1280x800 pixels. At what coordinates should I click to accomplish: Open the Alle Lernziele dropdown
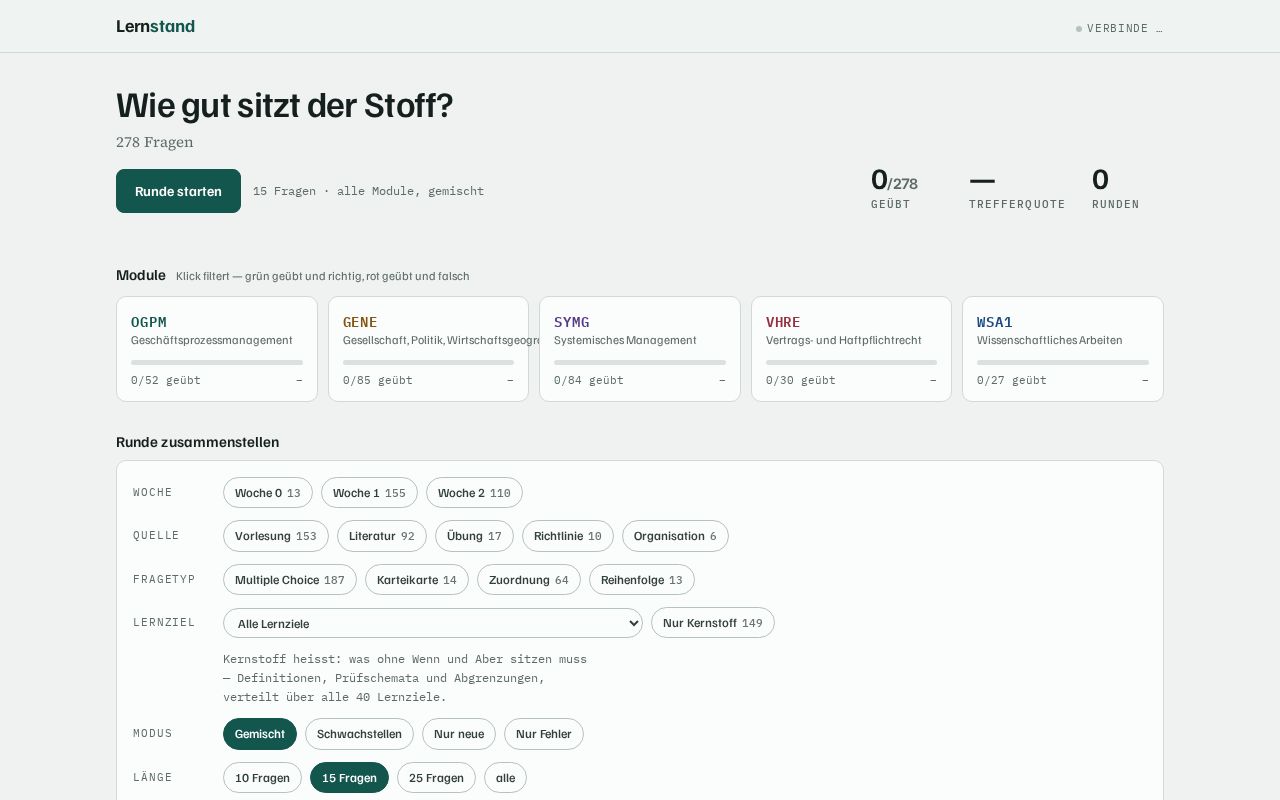point(433,623)
